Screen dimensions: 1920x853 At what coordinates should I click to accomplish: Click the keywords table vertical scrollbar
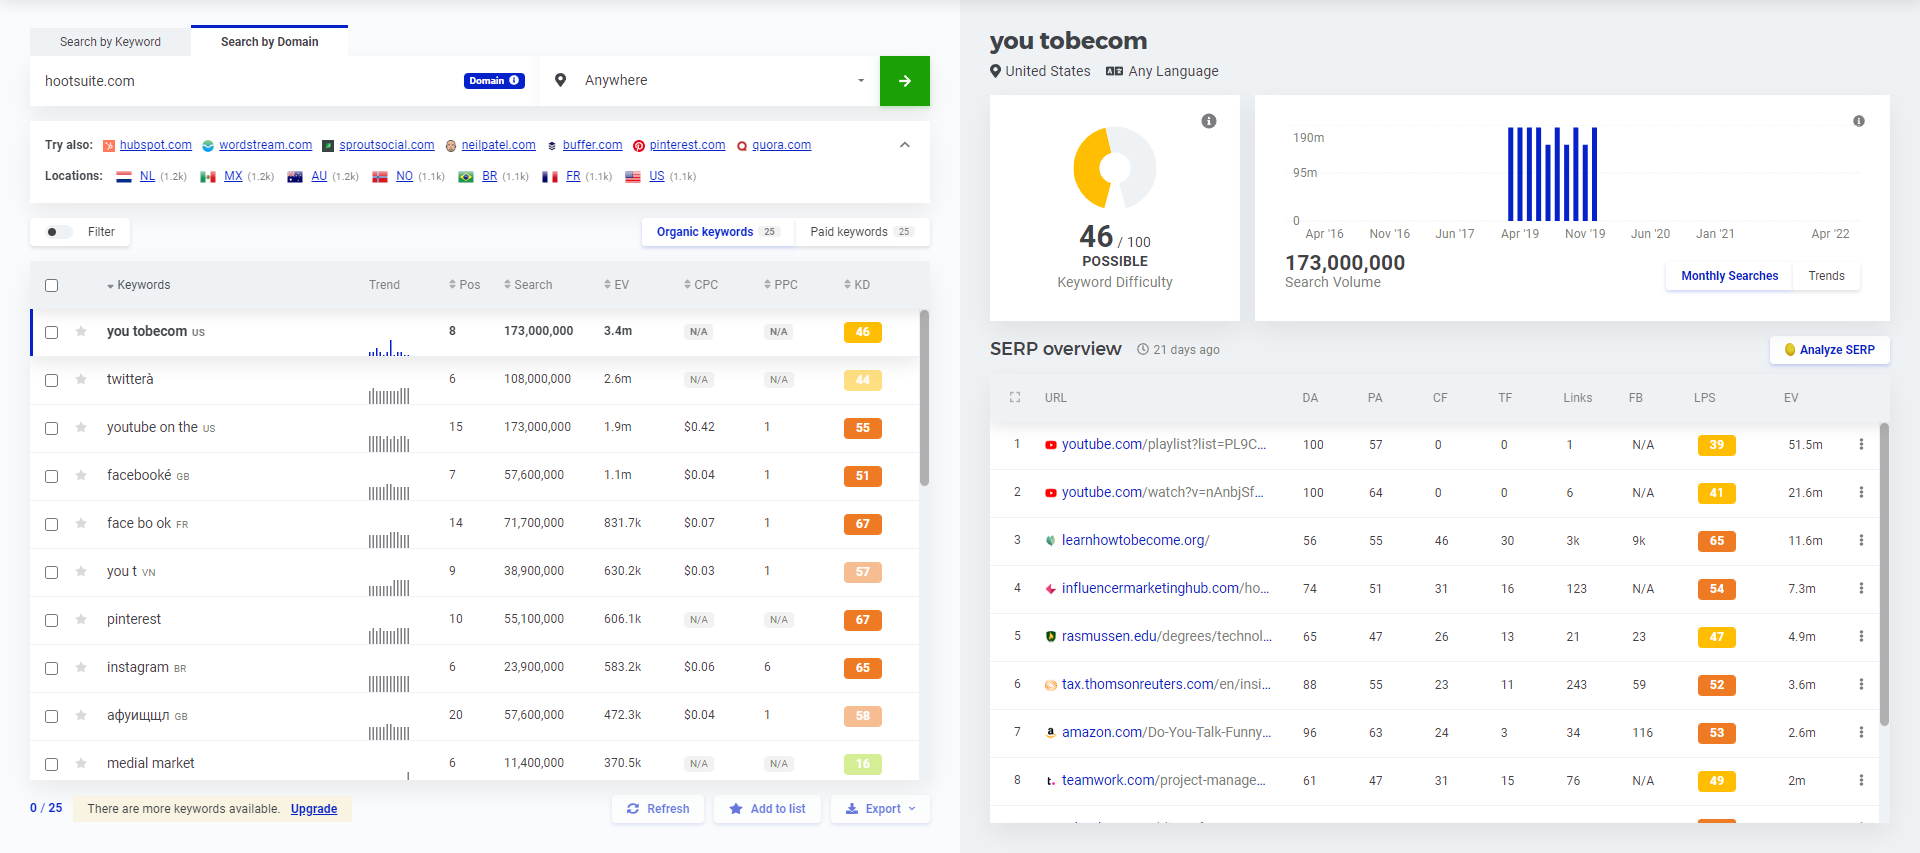coord(924,397)
